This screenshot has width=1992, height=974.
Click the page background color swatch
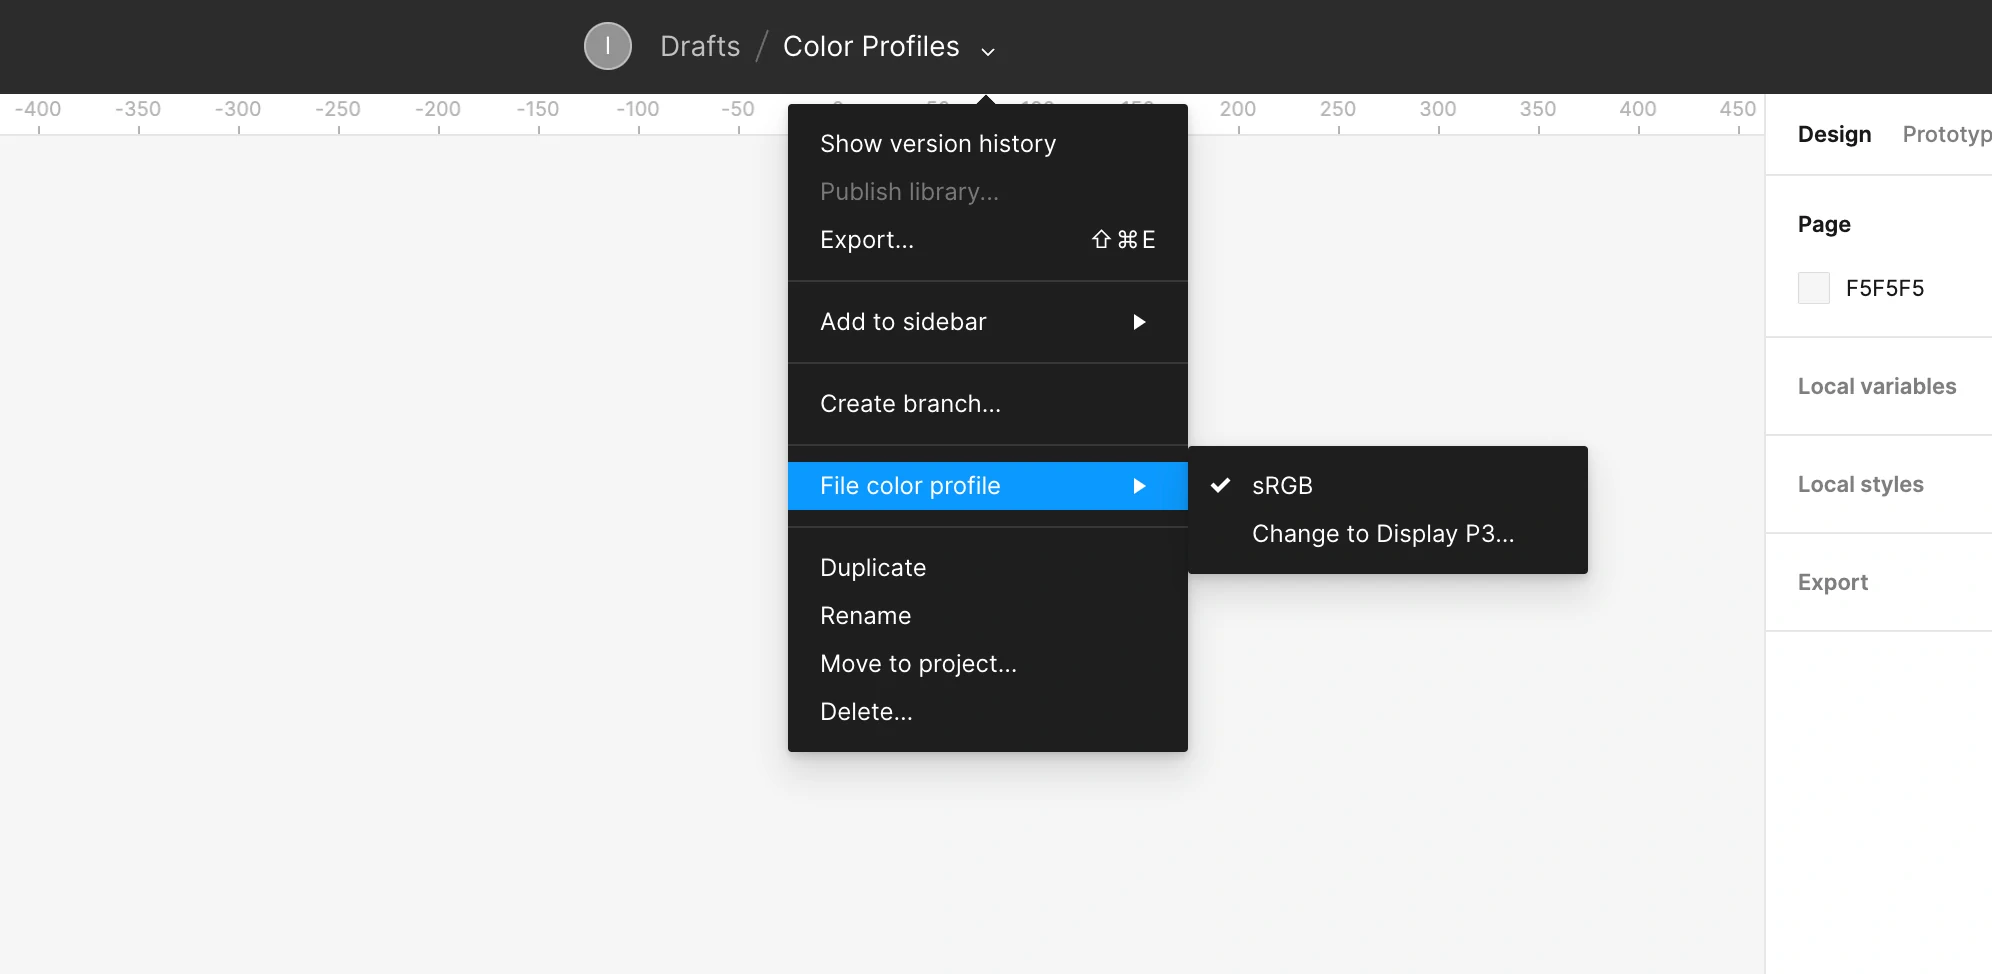[x=1813, y=288]
